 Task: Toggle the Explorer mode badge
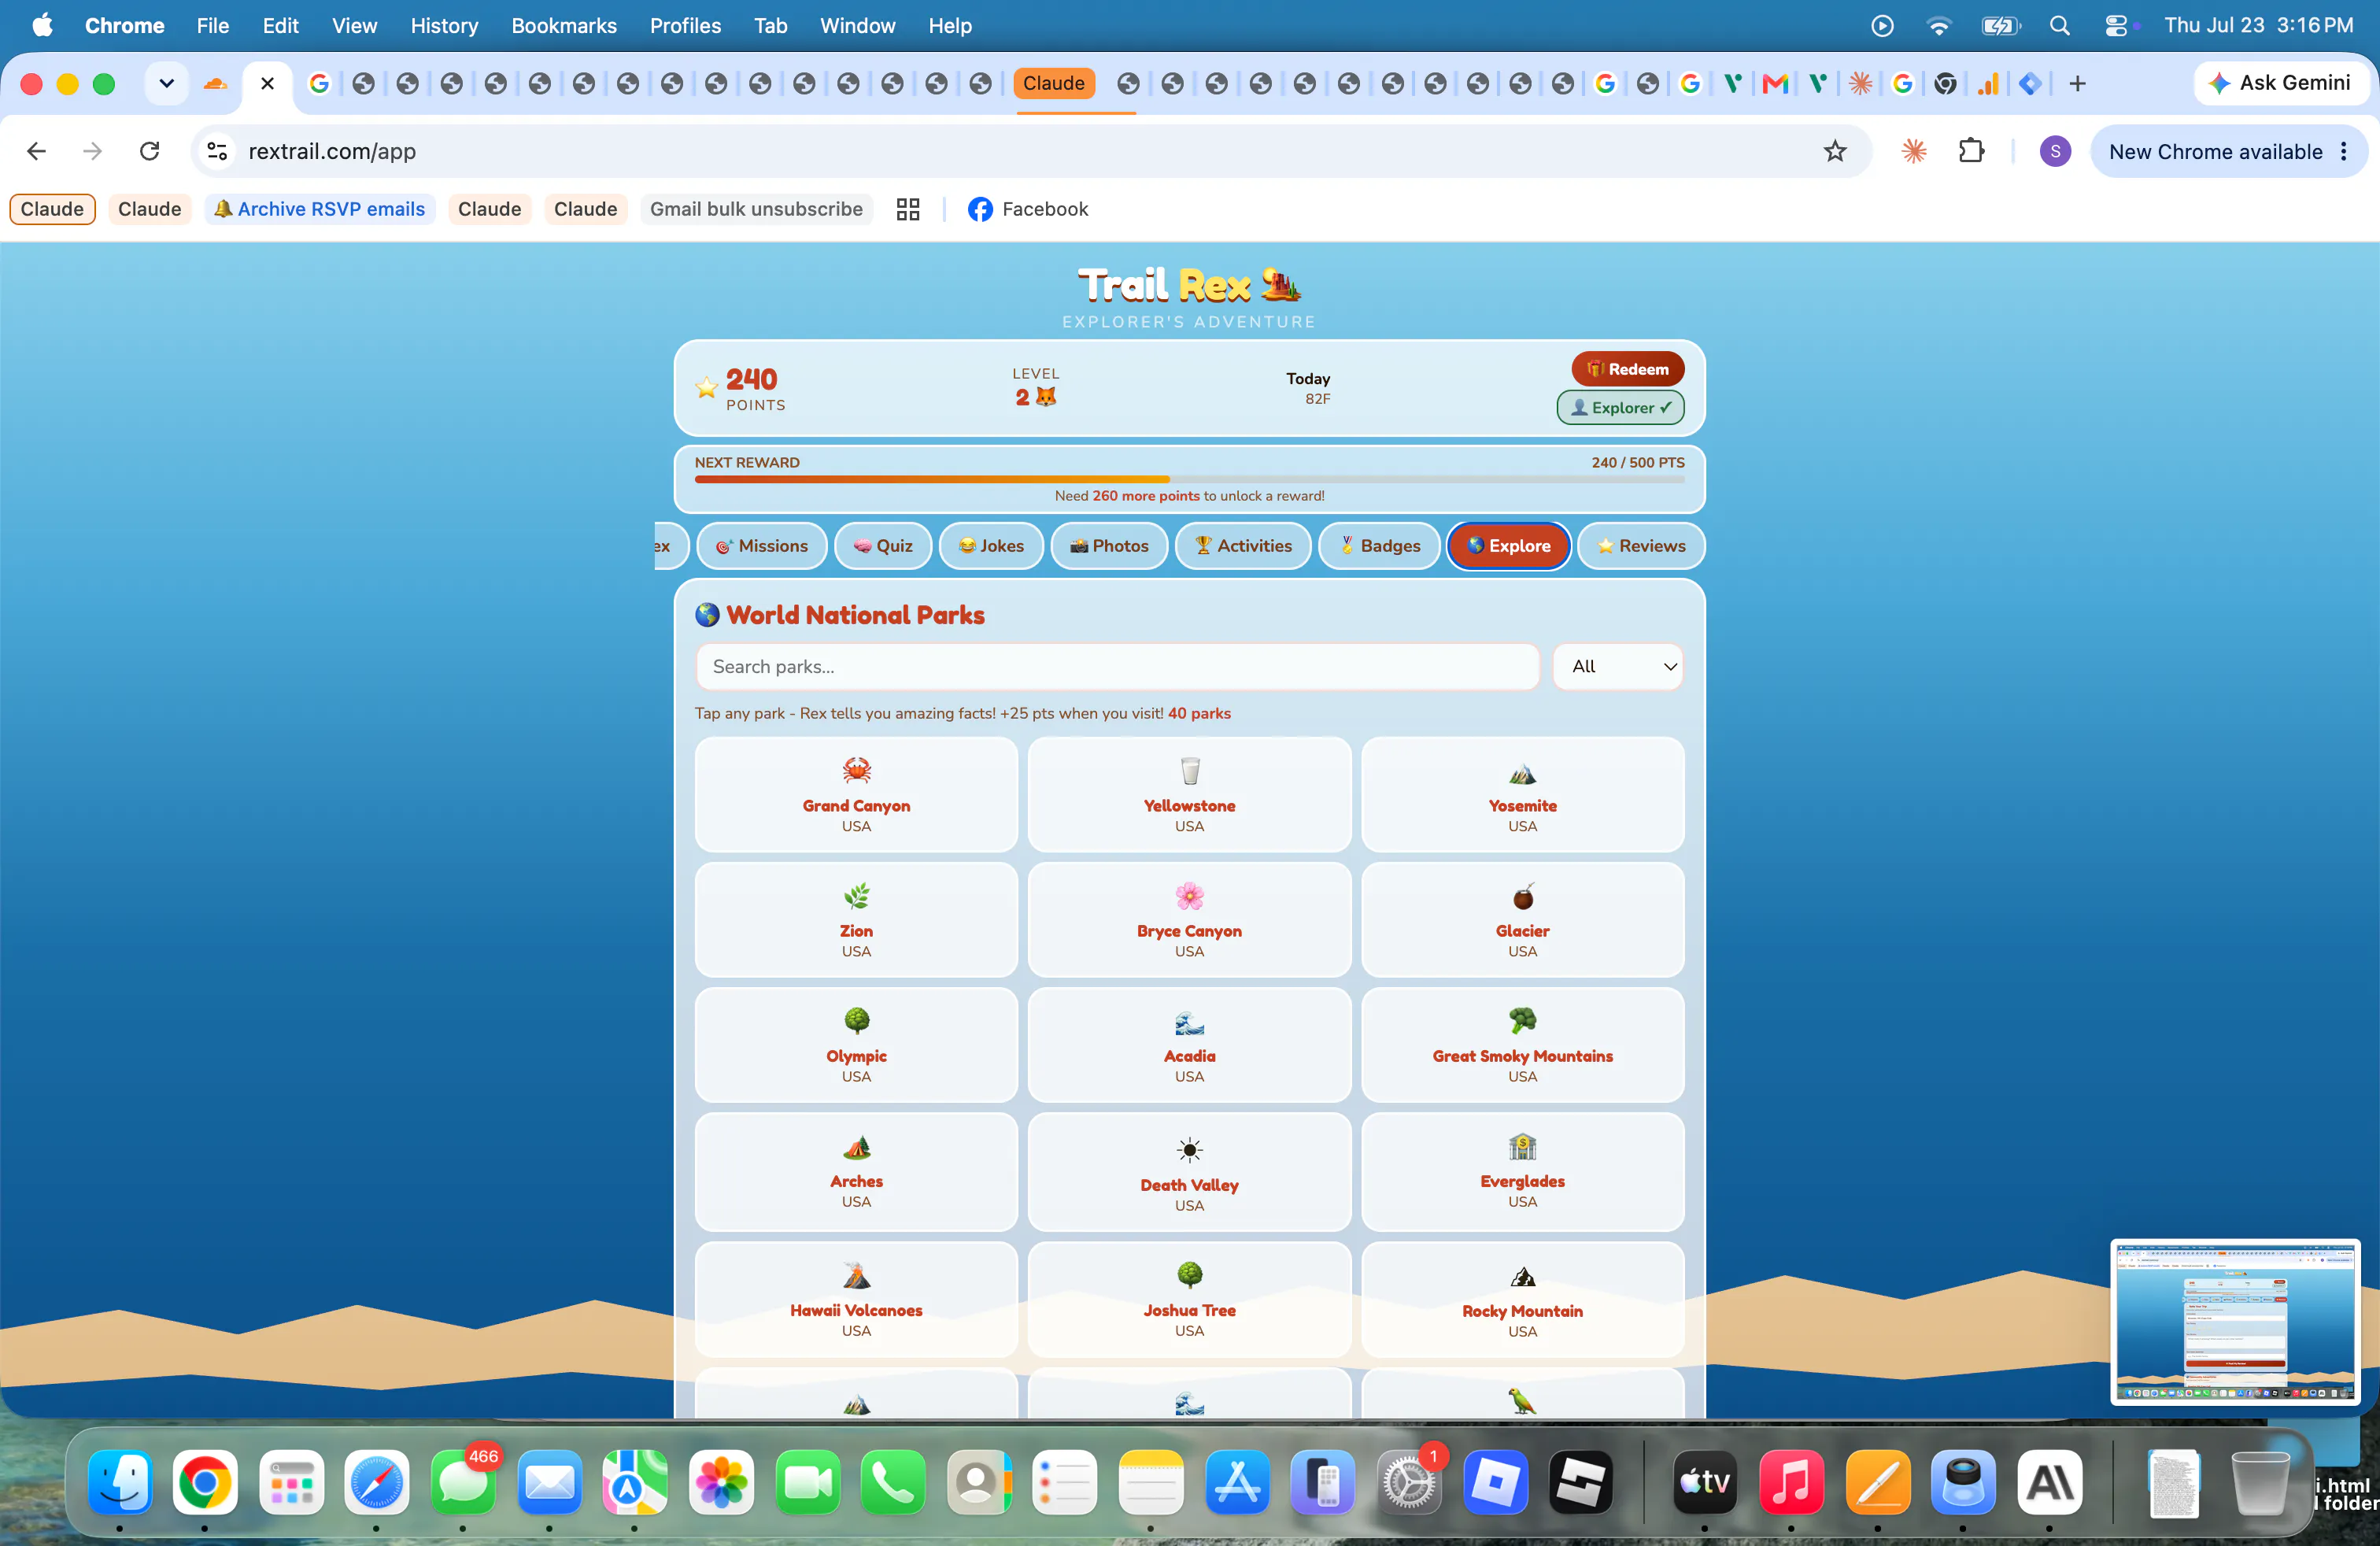[x=1620, y=408]
